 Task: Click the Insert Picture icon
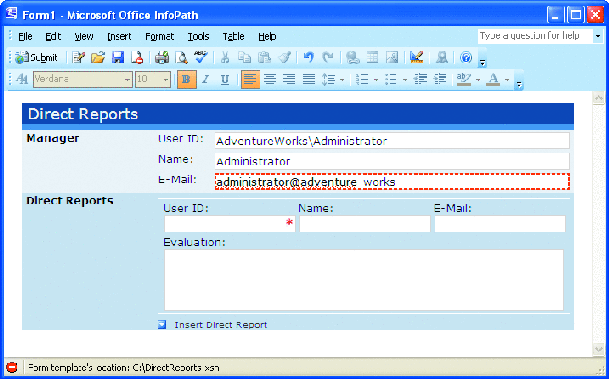392,58
